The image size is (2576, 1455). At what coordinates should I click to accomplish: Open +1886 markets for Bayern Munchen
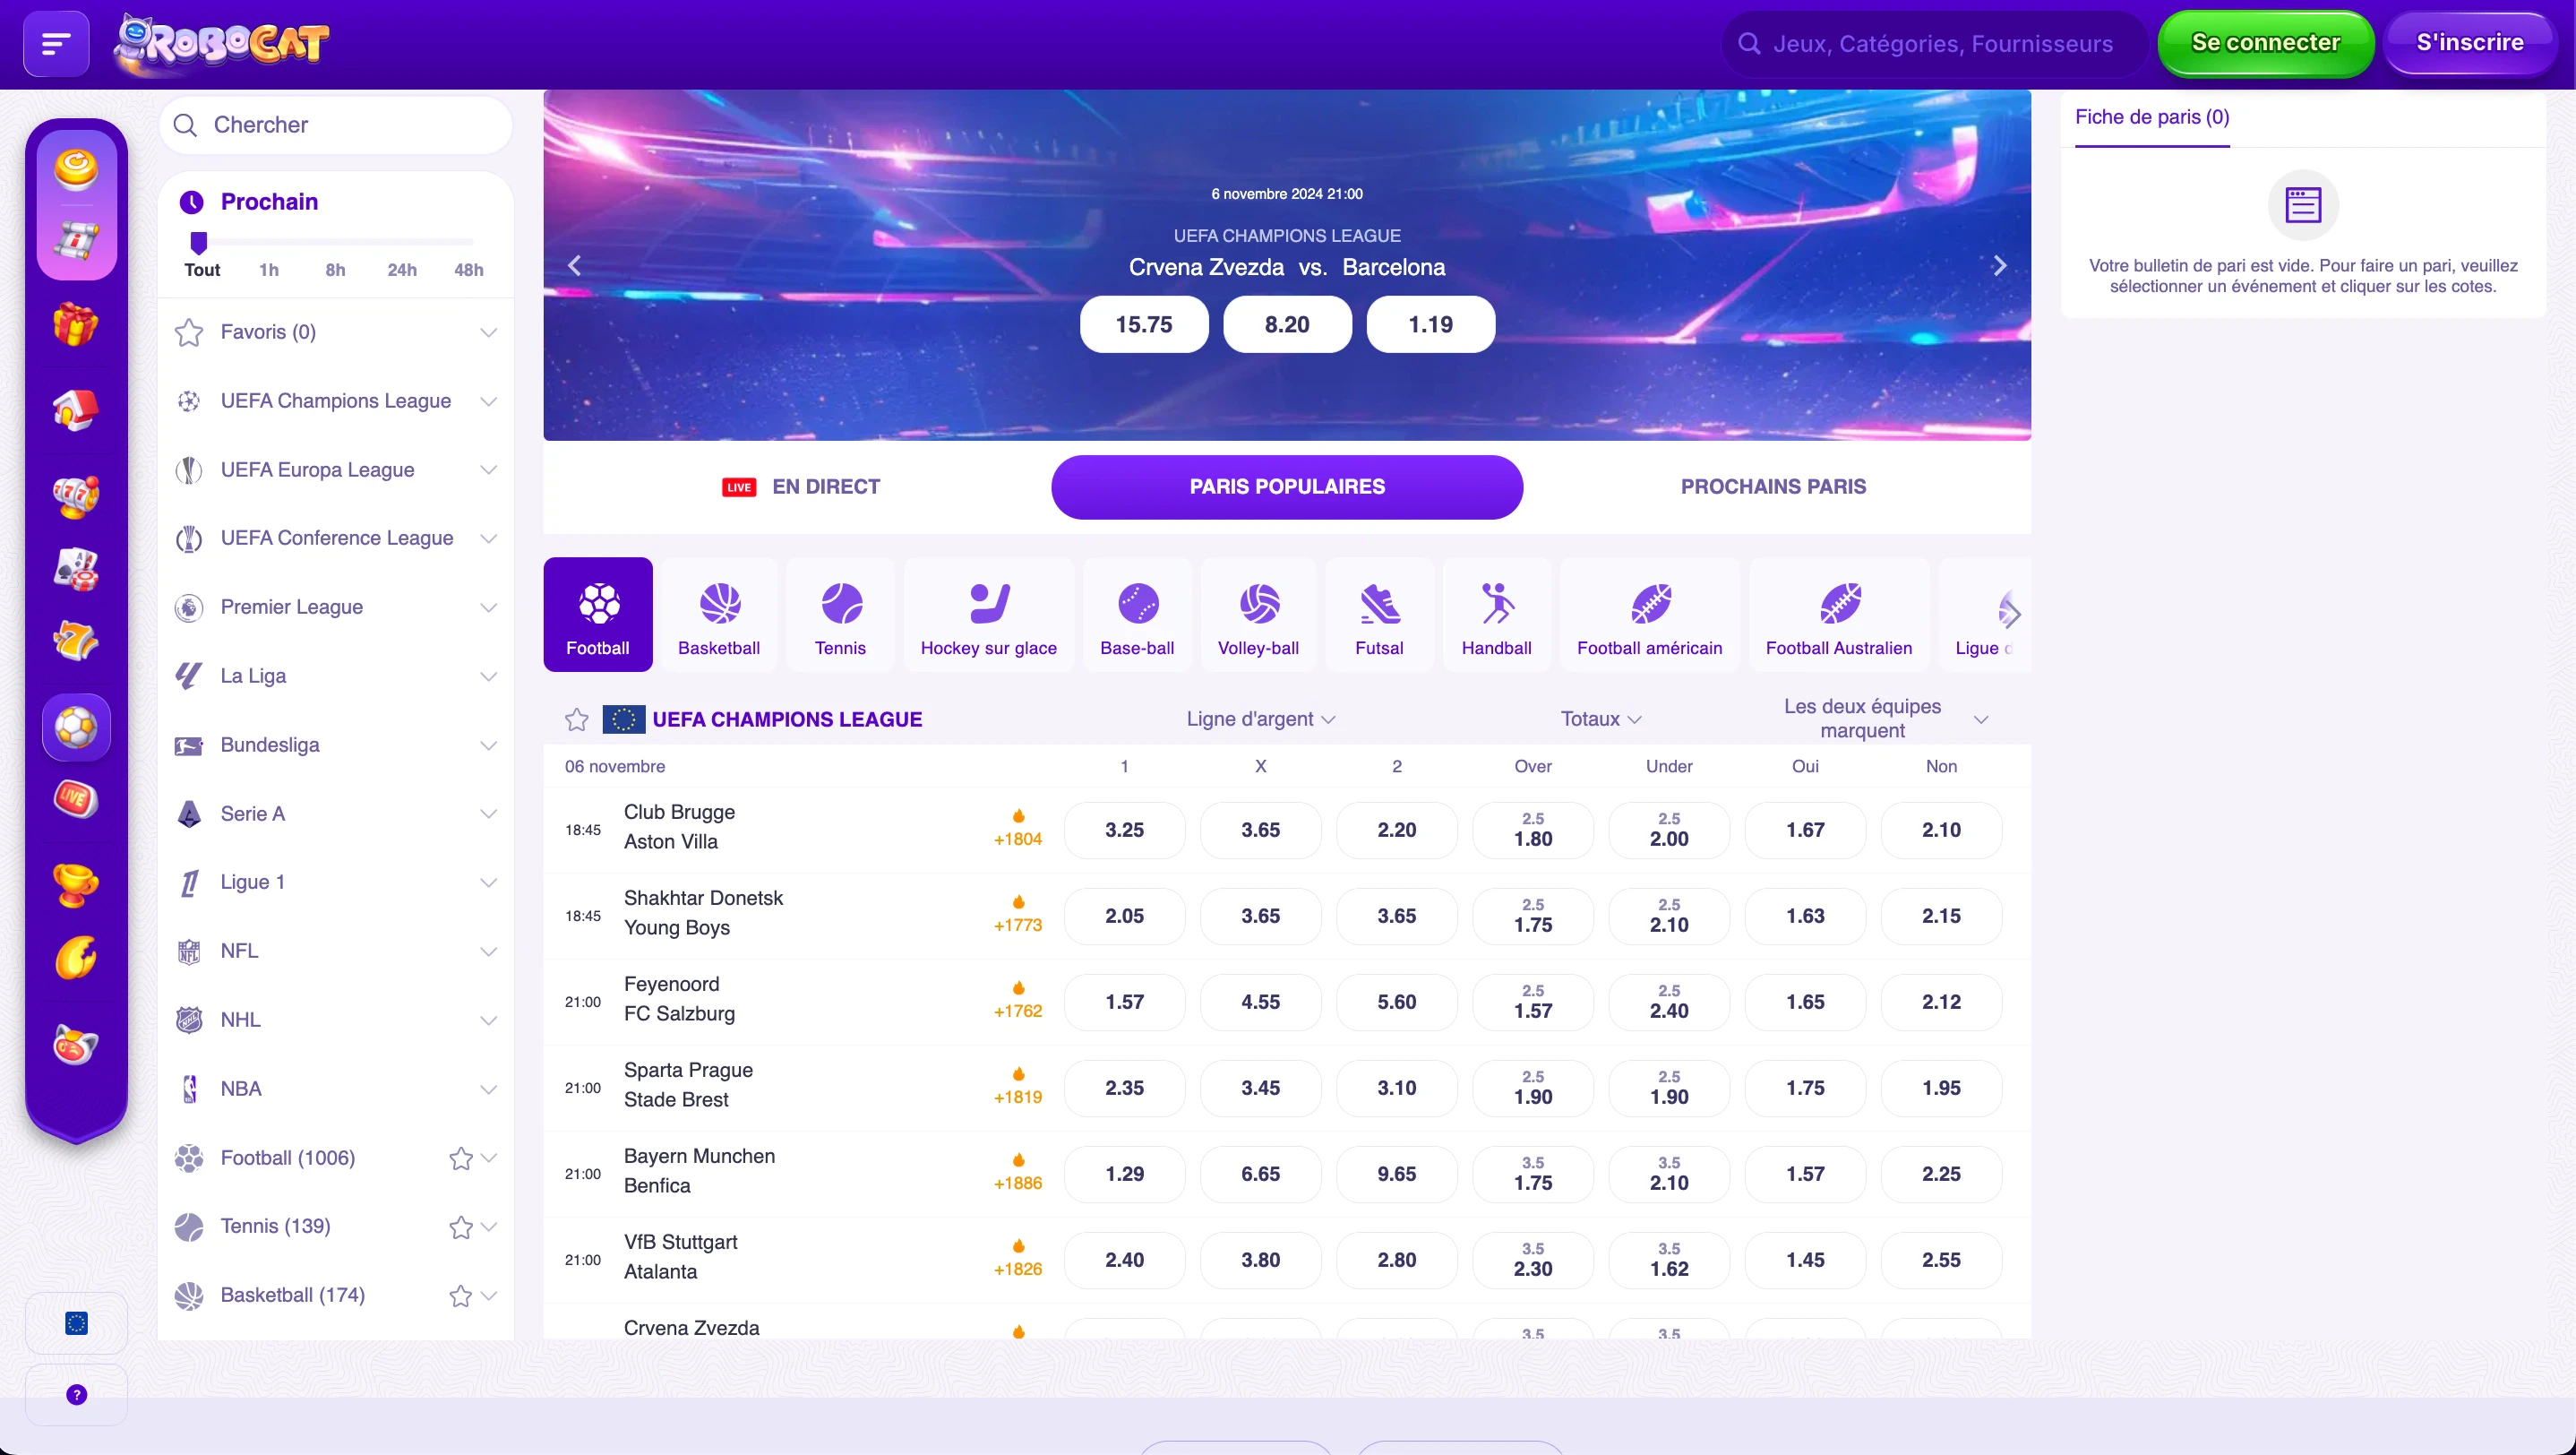tap(1018, 1173)
